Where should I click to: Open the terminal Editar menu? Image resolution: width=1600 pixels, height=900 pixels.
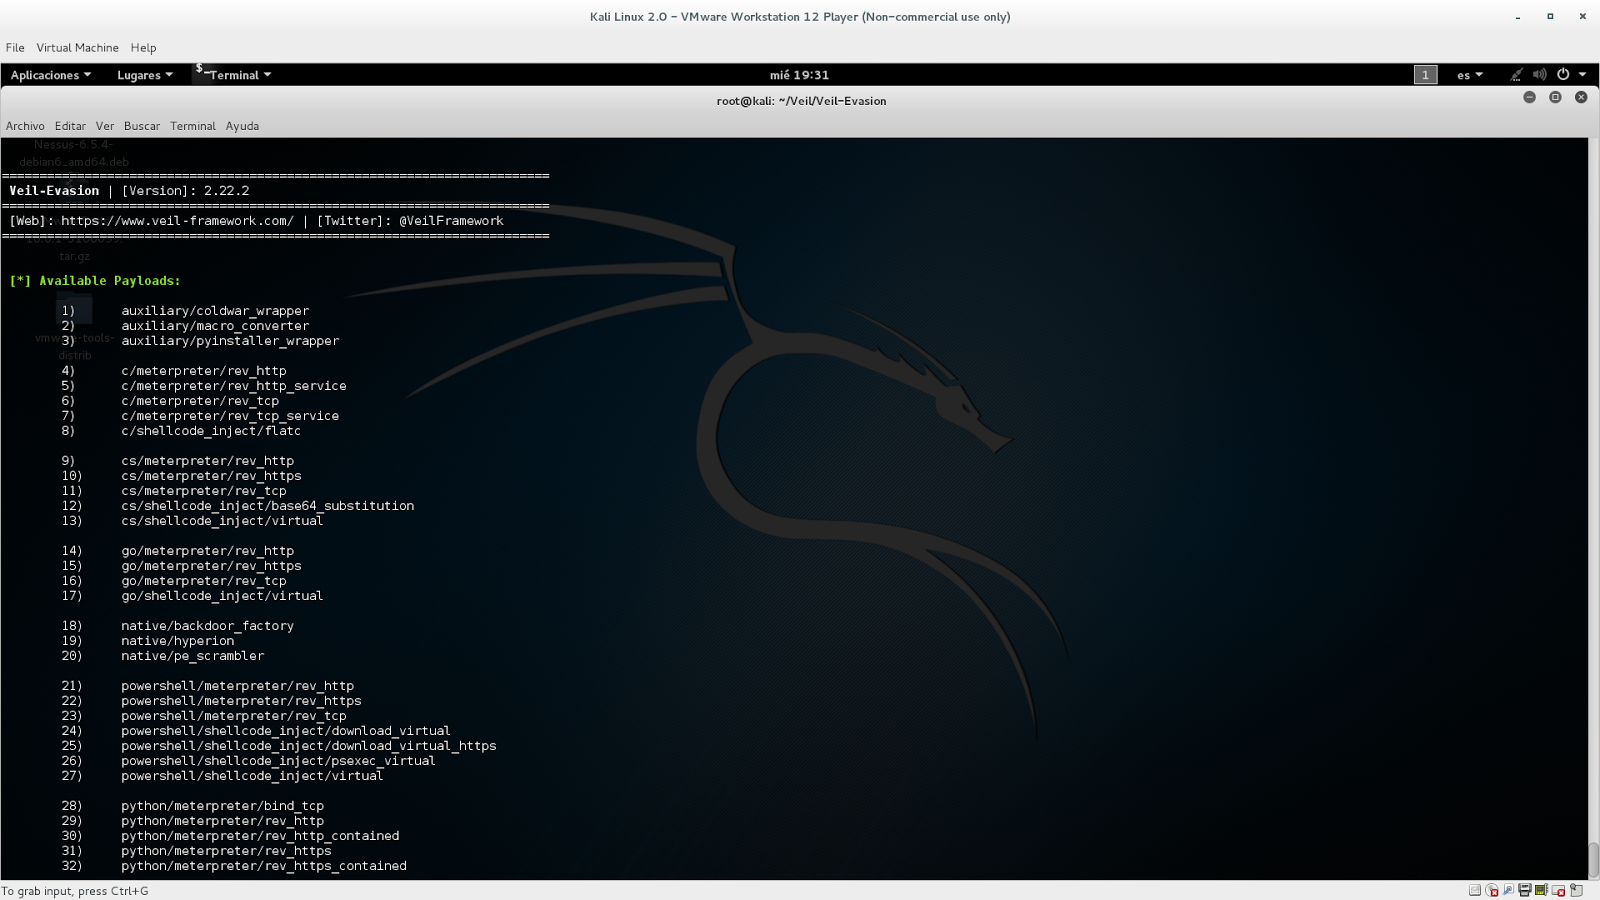tap(70, 126)
